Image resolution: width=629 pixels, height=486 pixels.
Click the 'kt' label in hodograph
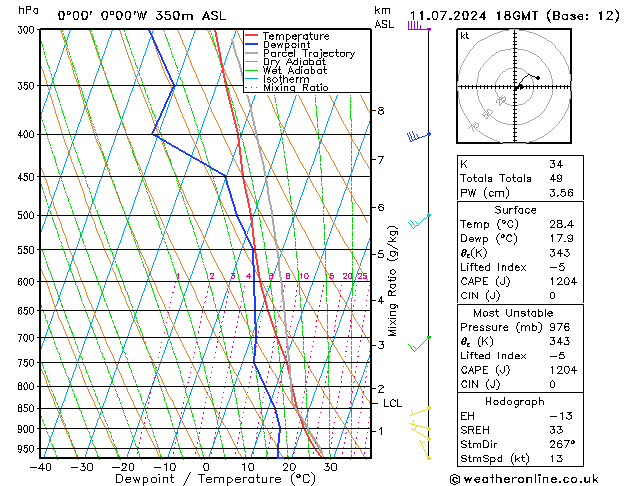pos(465,36)
